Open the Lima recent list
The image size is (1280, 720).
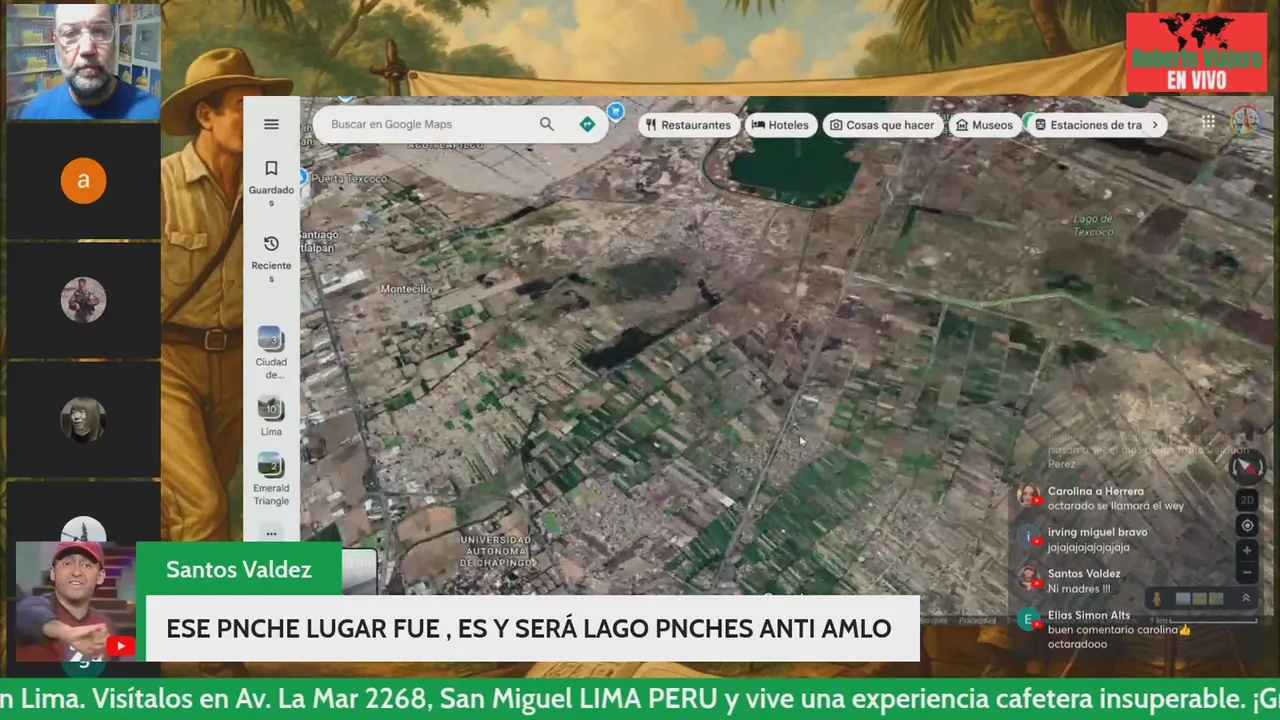[x=271, y=417]
